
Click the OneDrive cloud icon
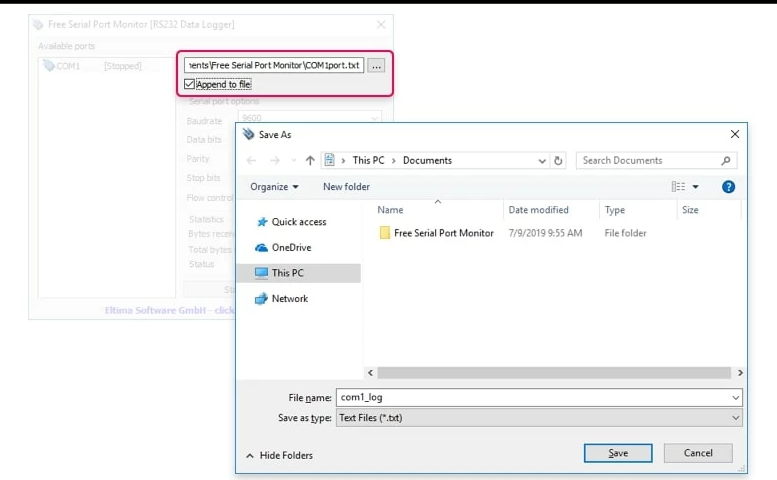261,248
